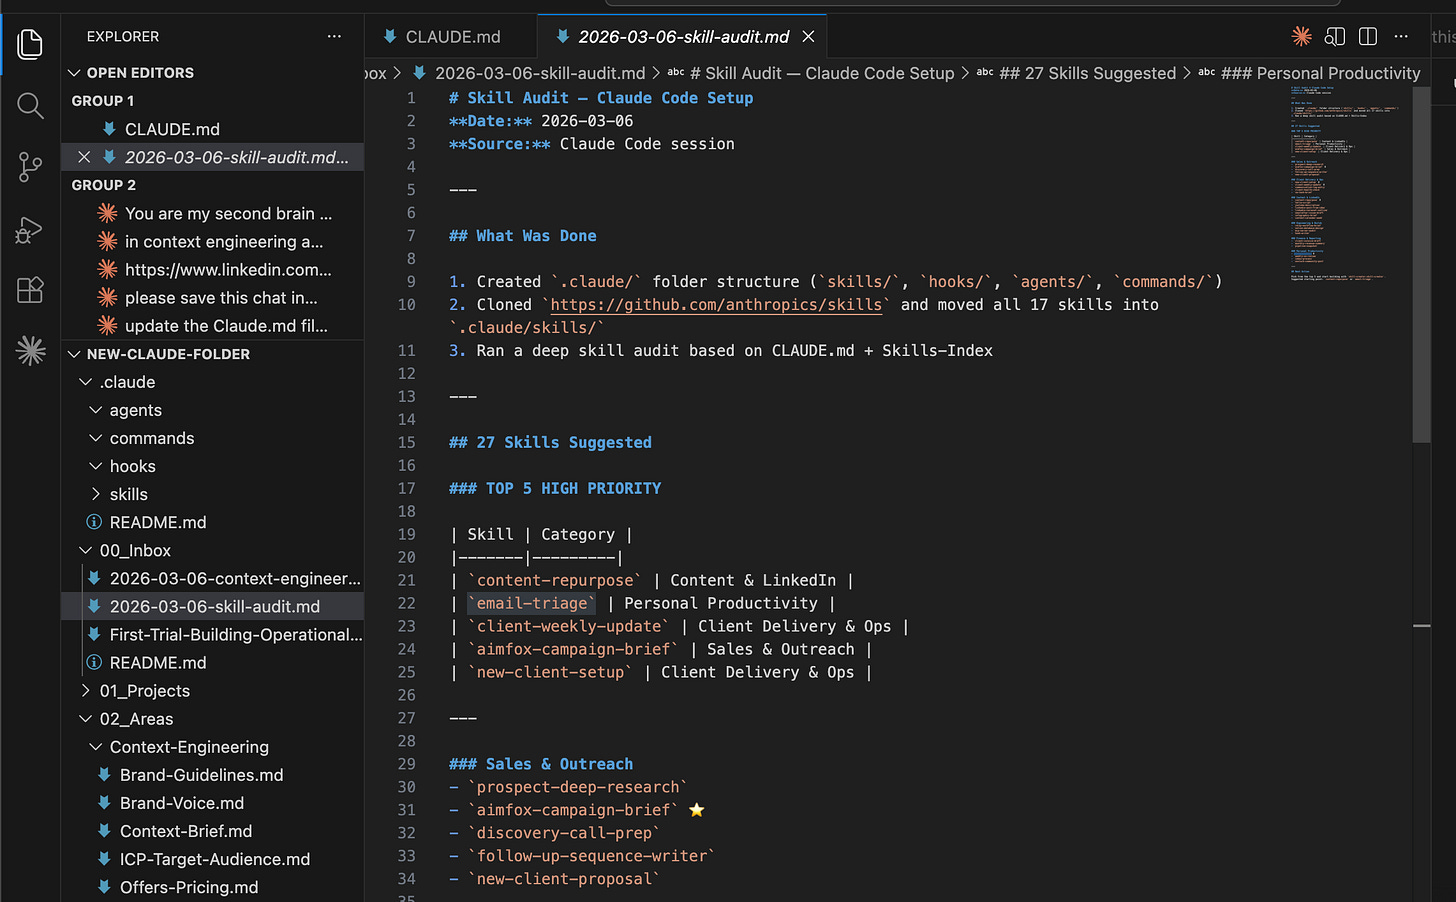Screen dimensions: 1456x902
Task: Open the Extensions view icon
Action: click(x=30, y=290)
